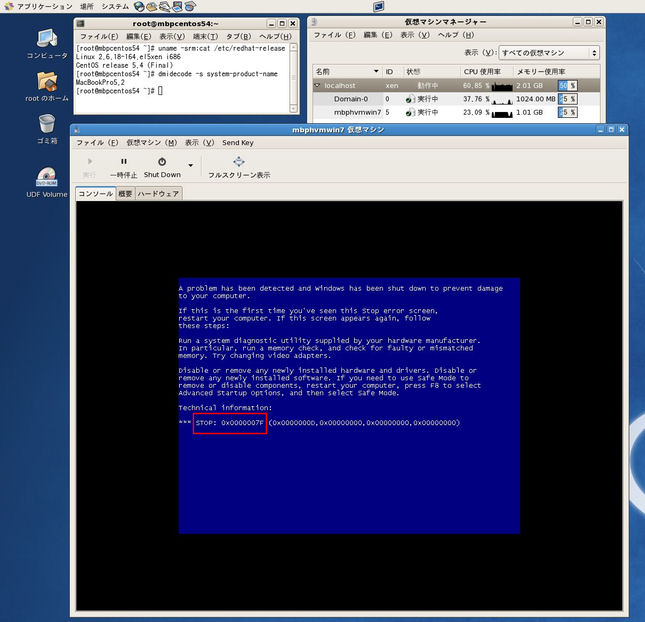Open the terminal 編集(E) menu
The height and width of the screenshot is (622, 645).
pos(139,36)
